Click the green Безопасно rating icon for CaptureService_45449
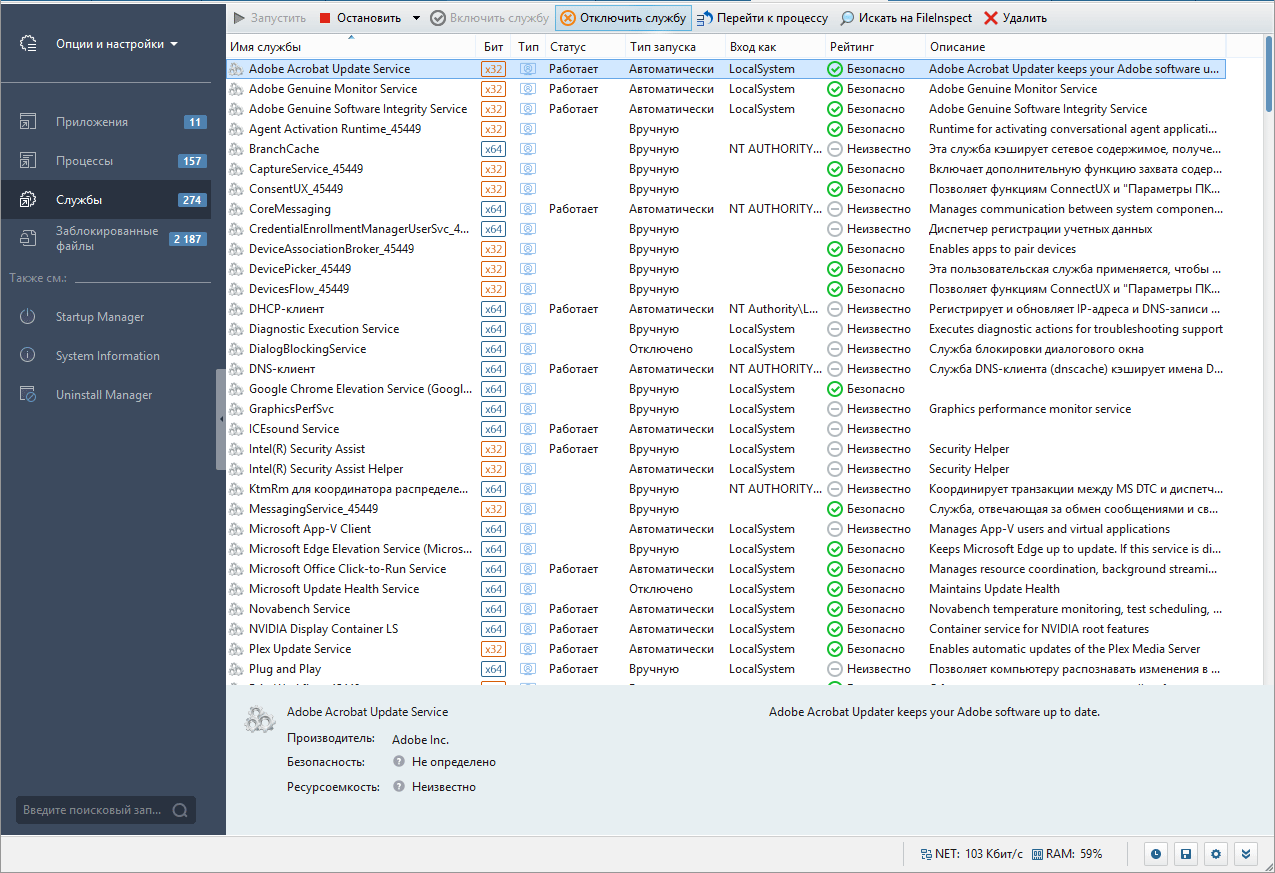The image size is (1275, 873). click(x=835, y=169)
